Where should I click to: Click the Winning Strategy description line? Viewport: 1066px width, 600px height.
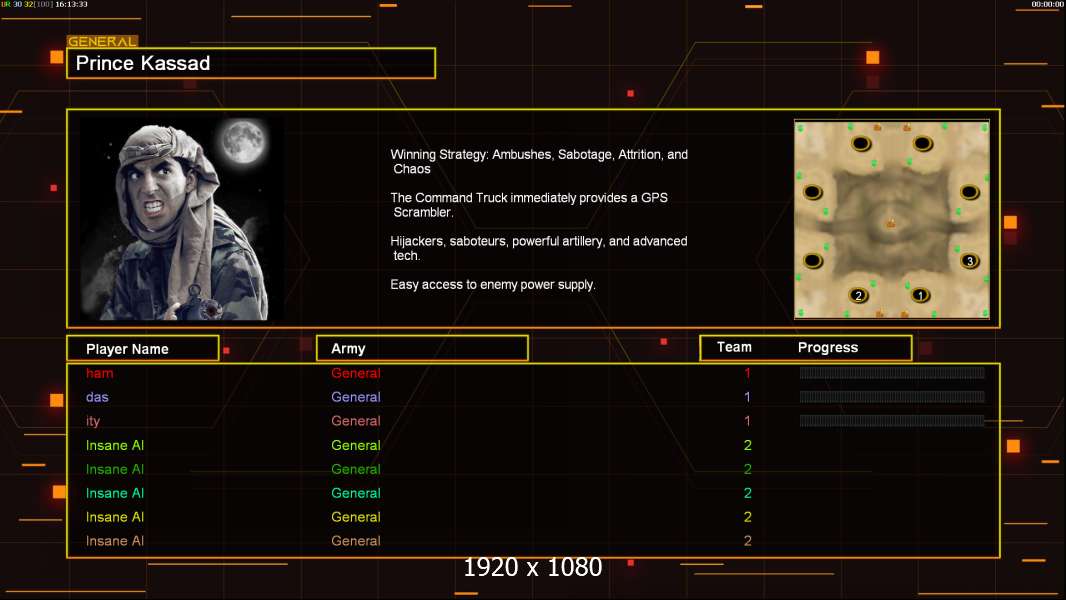(539, 162)
